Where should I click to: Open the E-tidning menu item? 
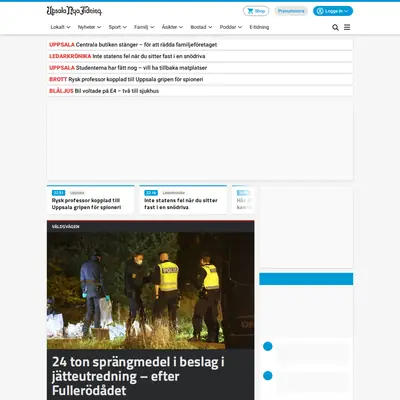[x=259, y=27]
